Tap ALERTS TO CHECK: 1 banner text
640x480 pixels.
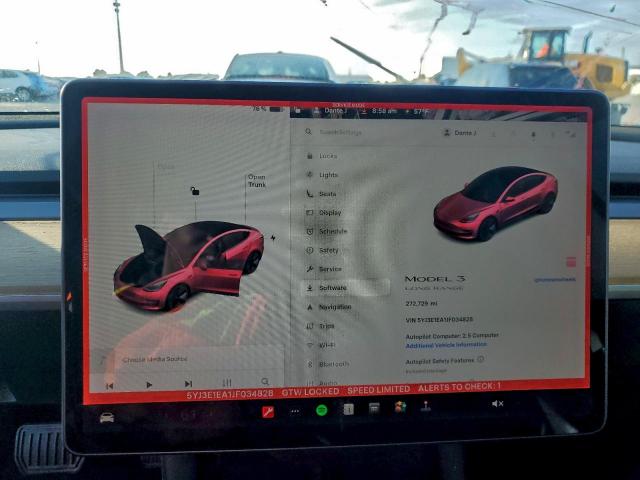pyautogui.click(x=459, y=387)
